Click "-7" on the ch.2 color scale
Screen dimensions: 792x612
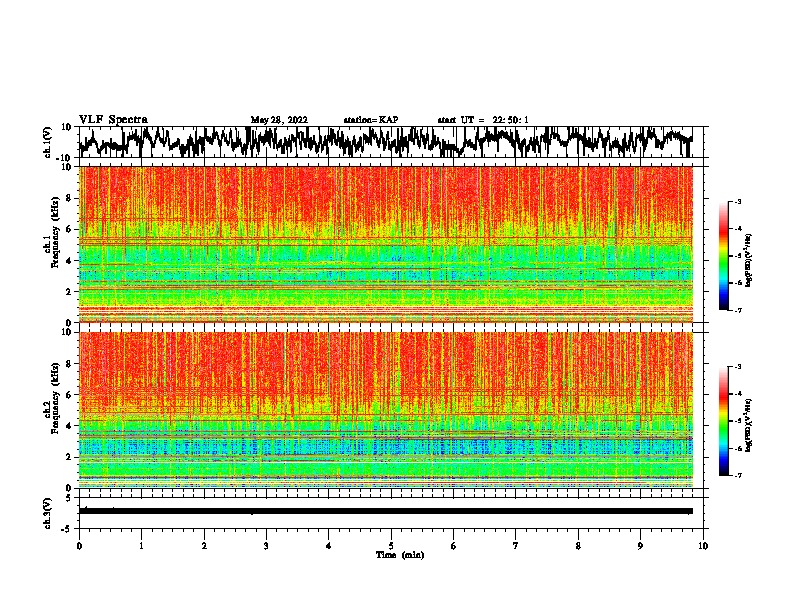click(737, 475)
